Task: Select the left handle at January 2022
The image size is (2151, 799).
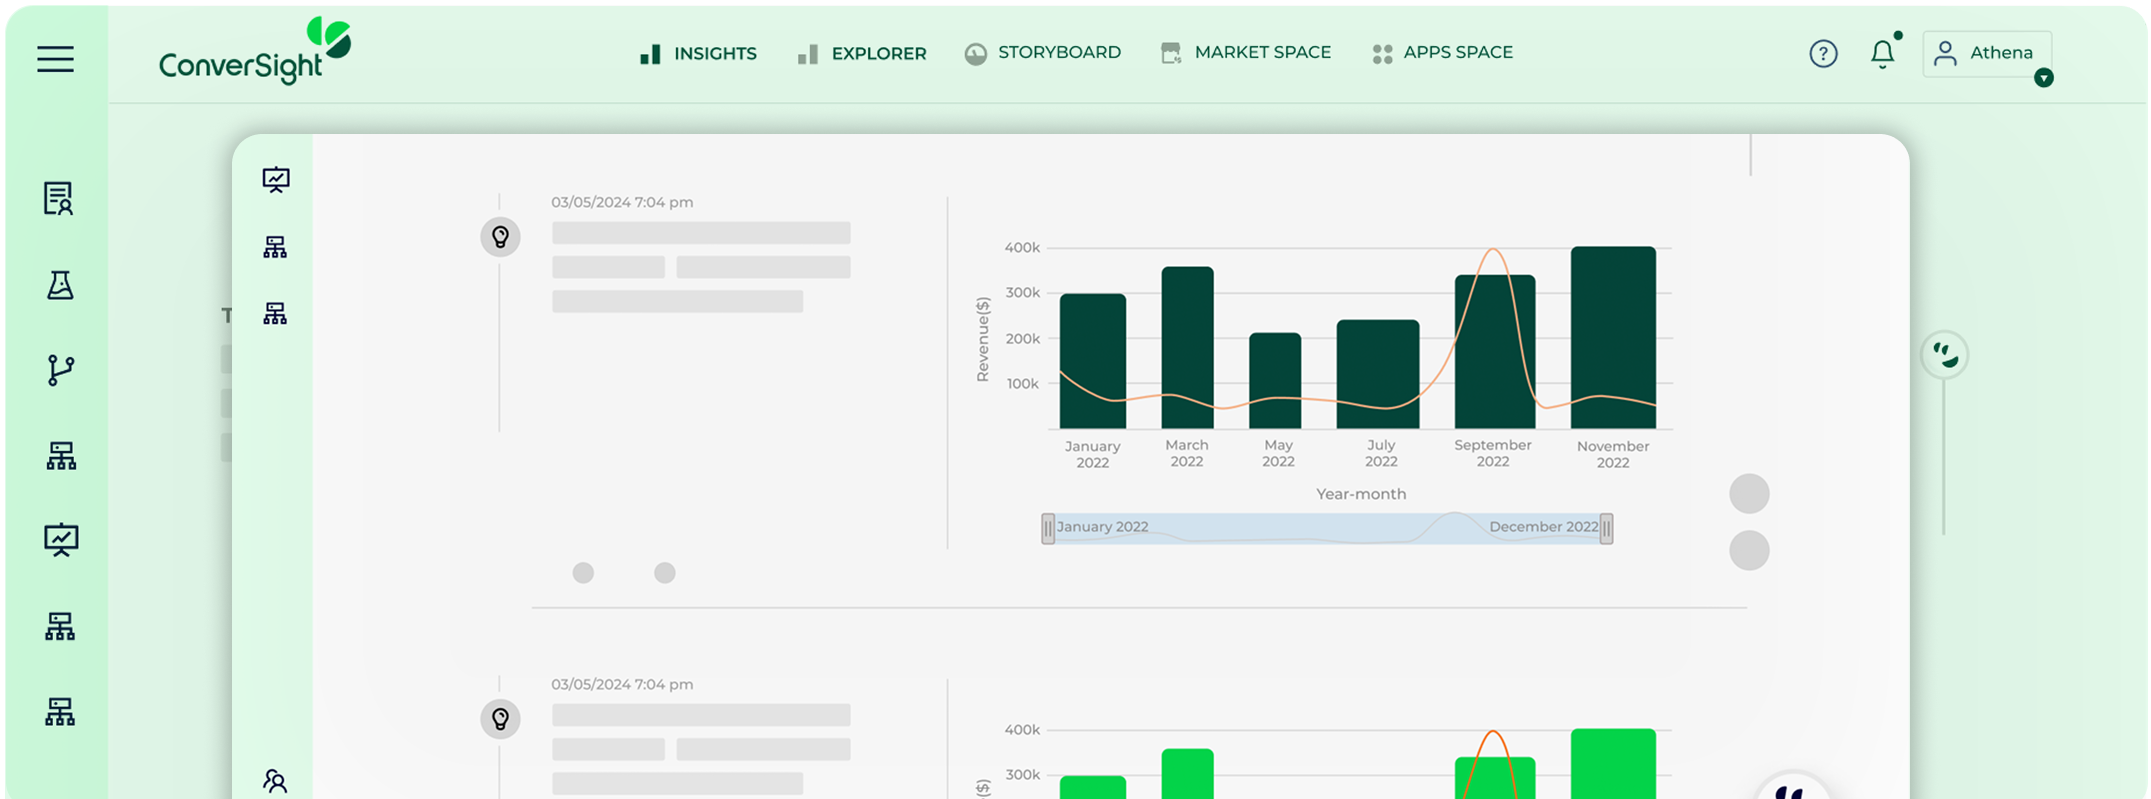Action: point(1048,528)
